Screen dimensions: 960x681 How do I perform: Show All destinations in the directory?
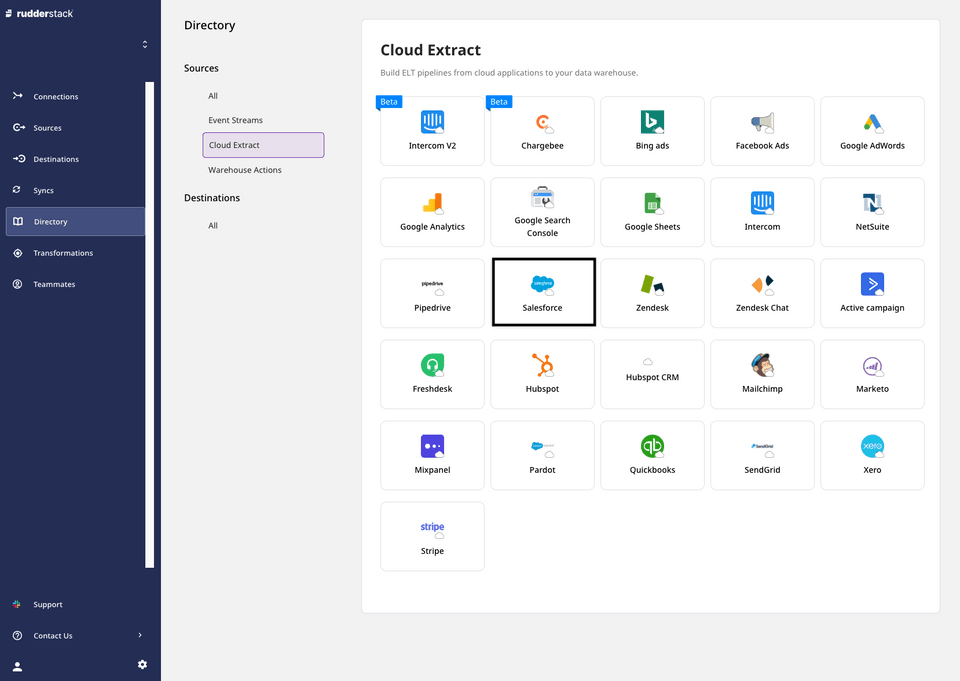coord(212,225)
